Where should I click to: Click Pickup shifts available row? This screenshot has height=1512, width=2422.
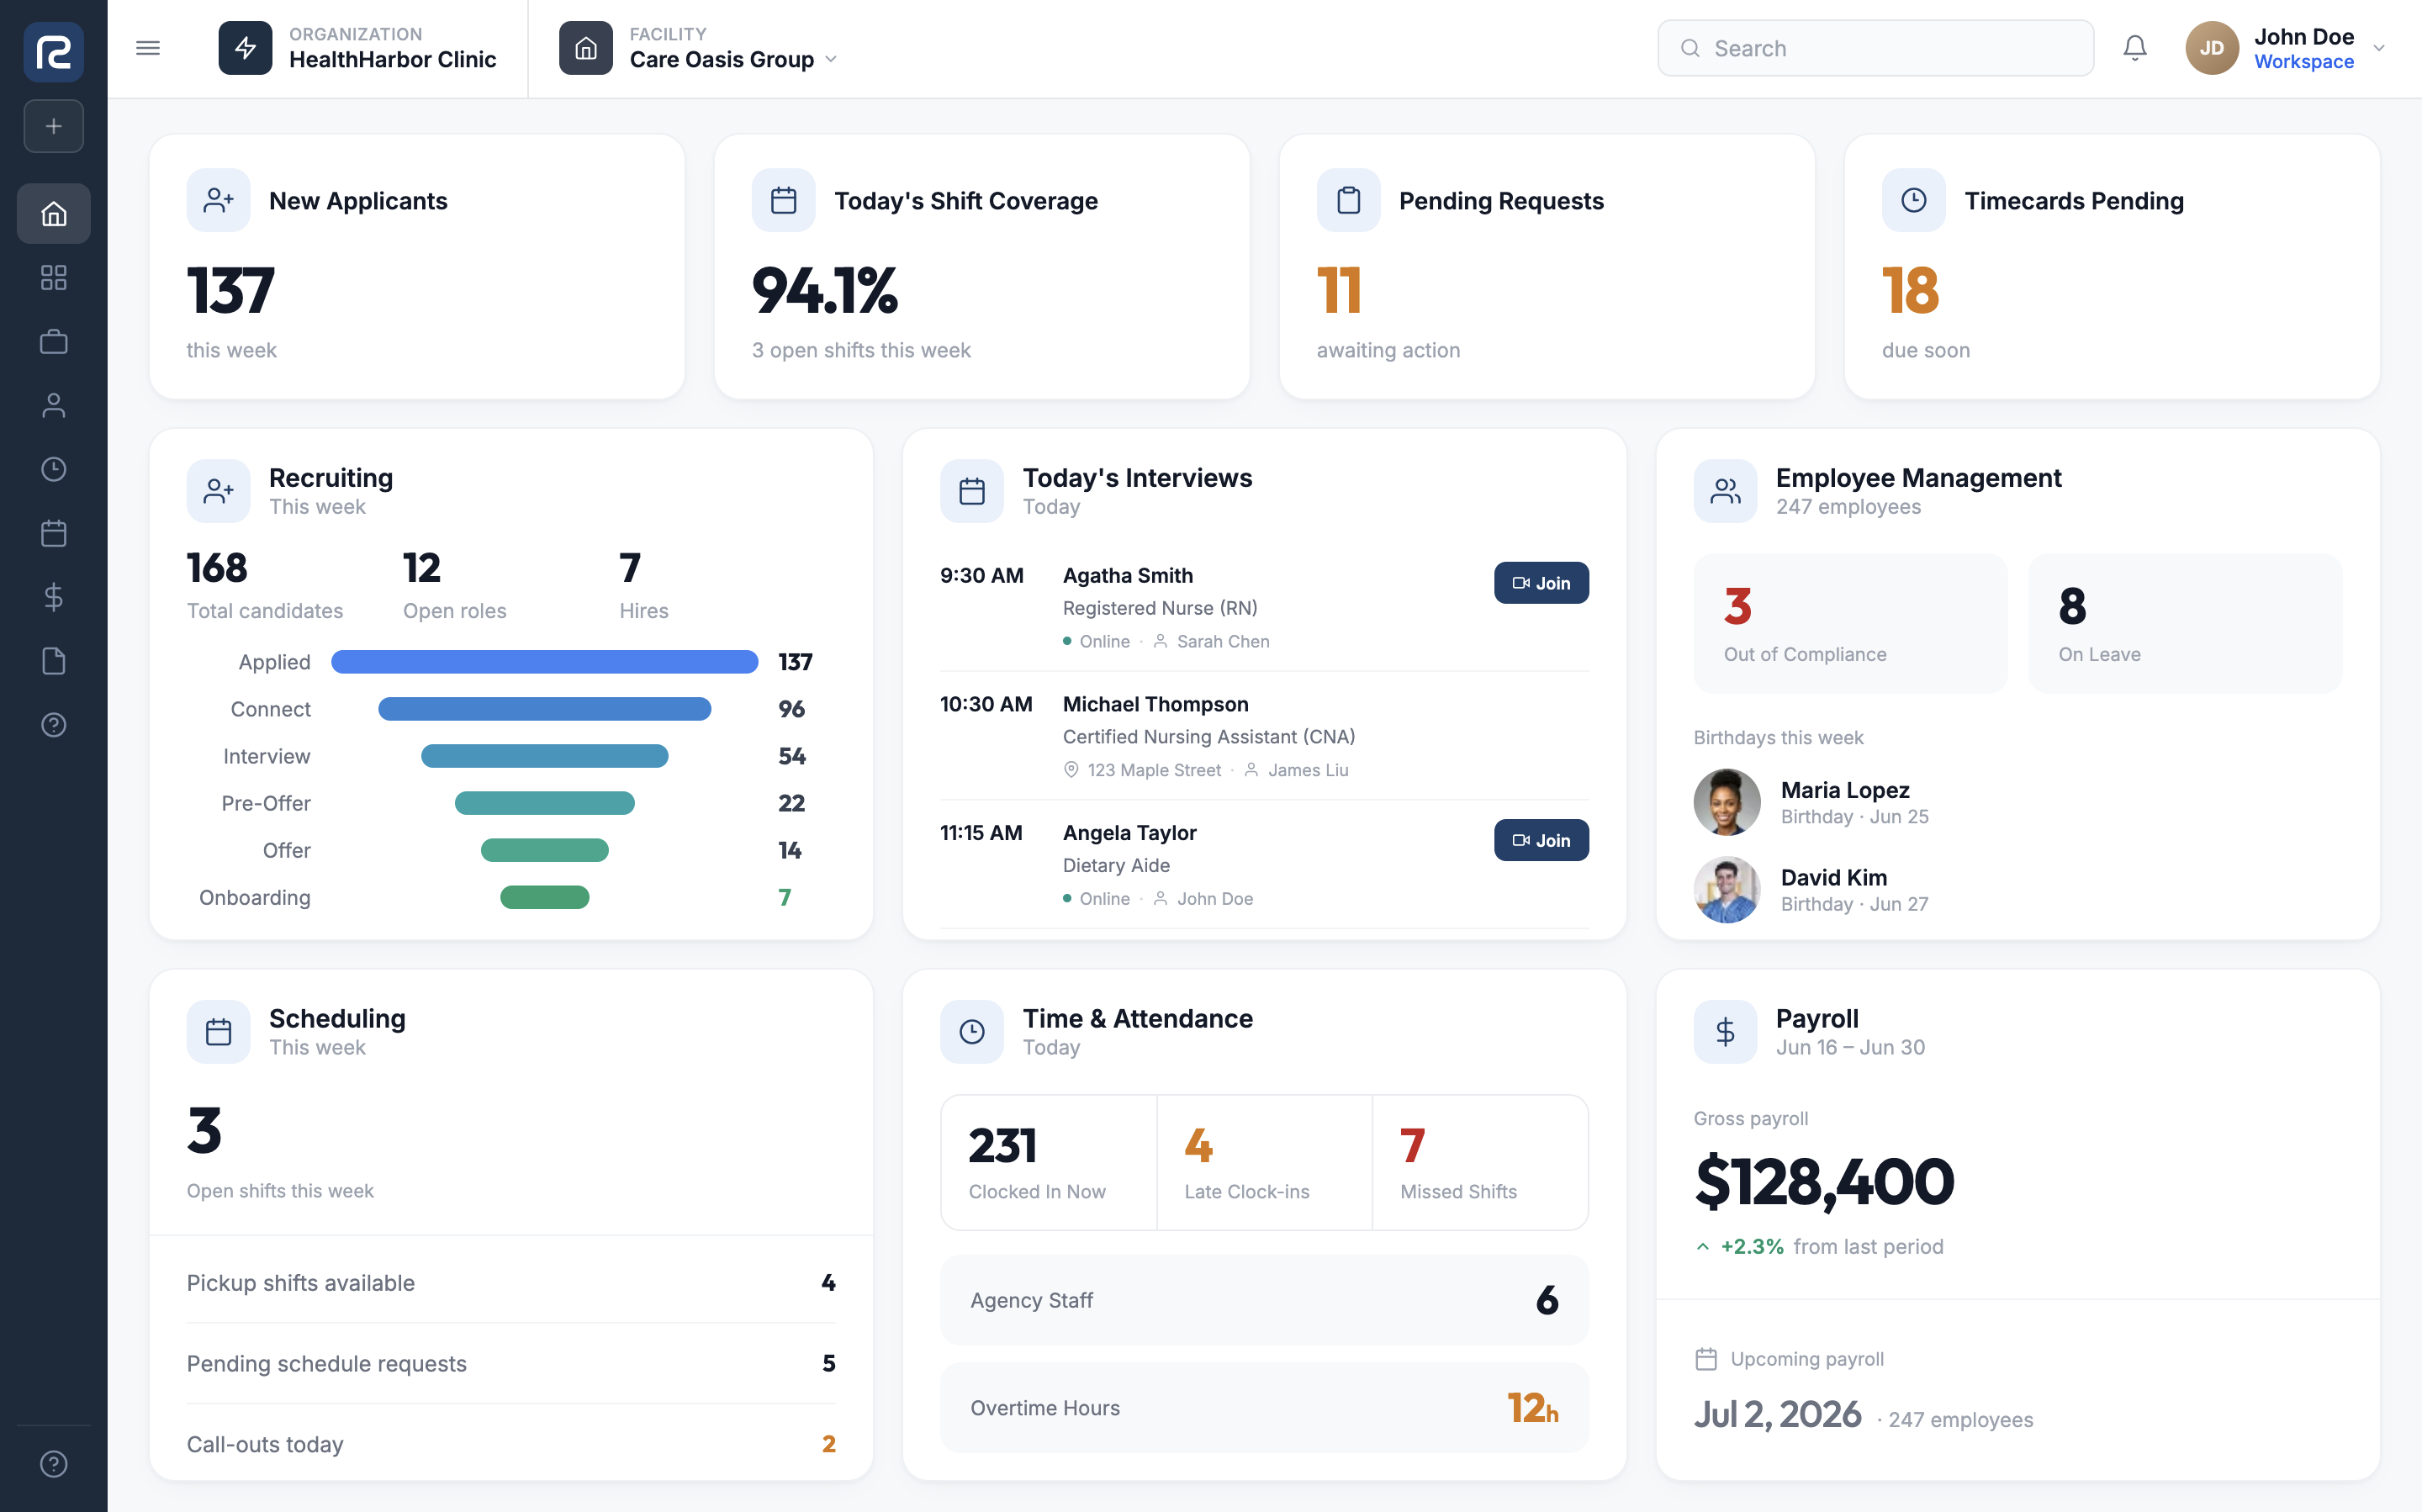tap(511, 1283)
